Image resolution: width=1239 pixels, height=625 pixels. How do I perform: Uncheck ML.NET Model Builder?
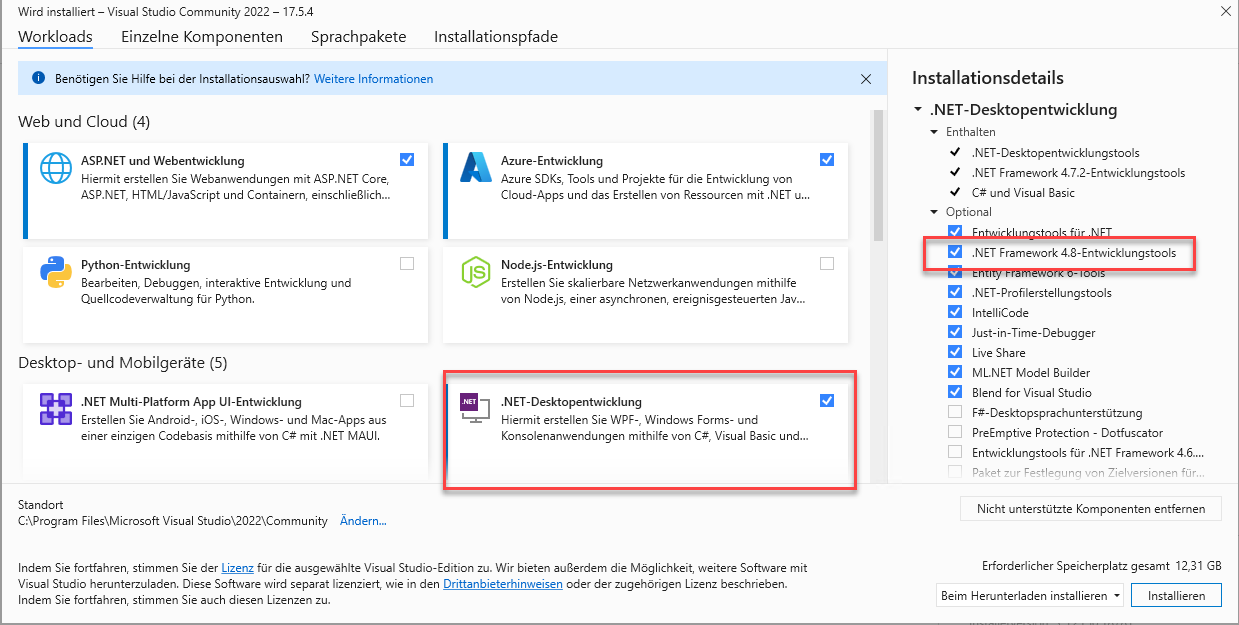(x=955, y=373)
